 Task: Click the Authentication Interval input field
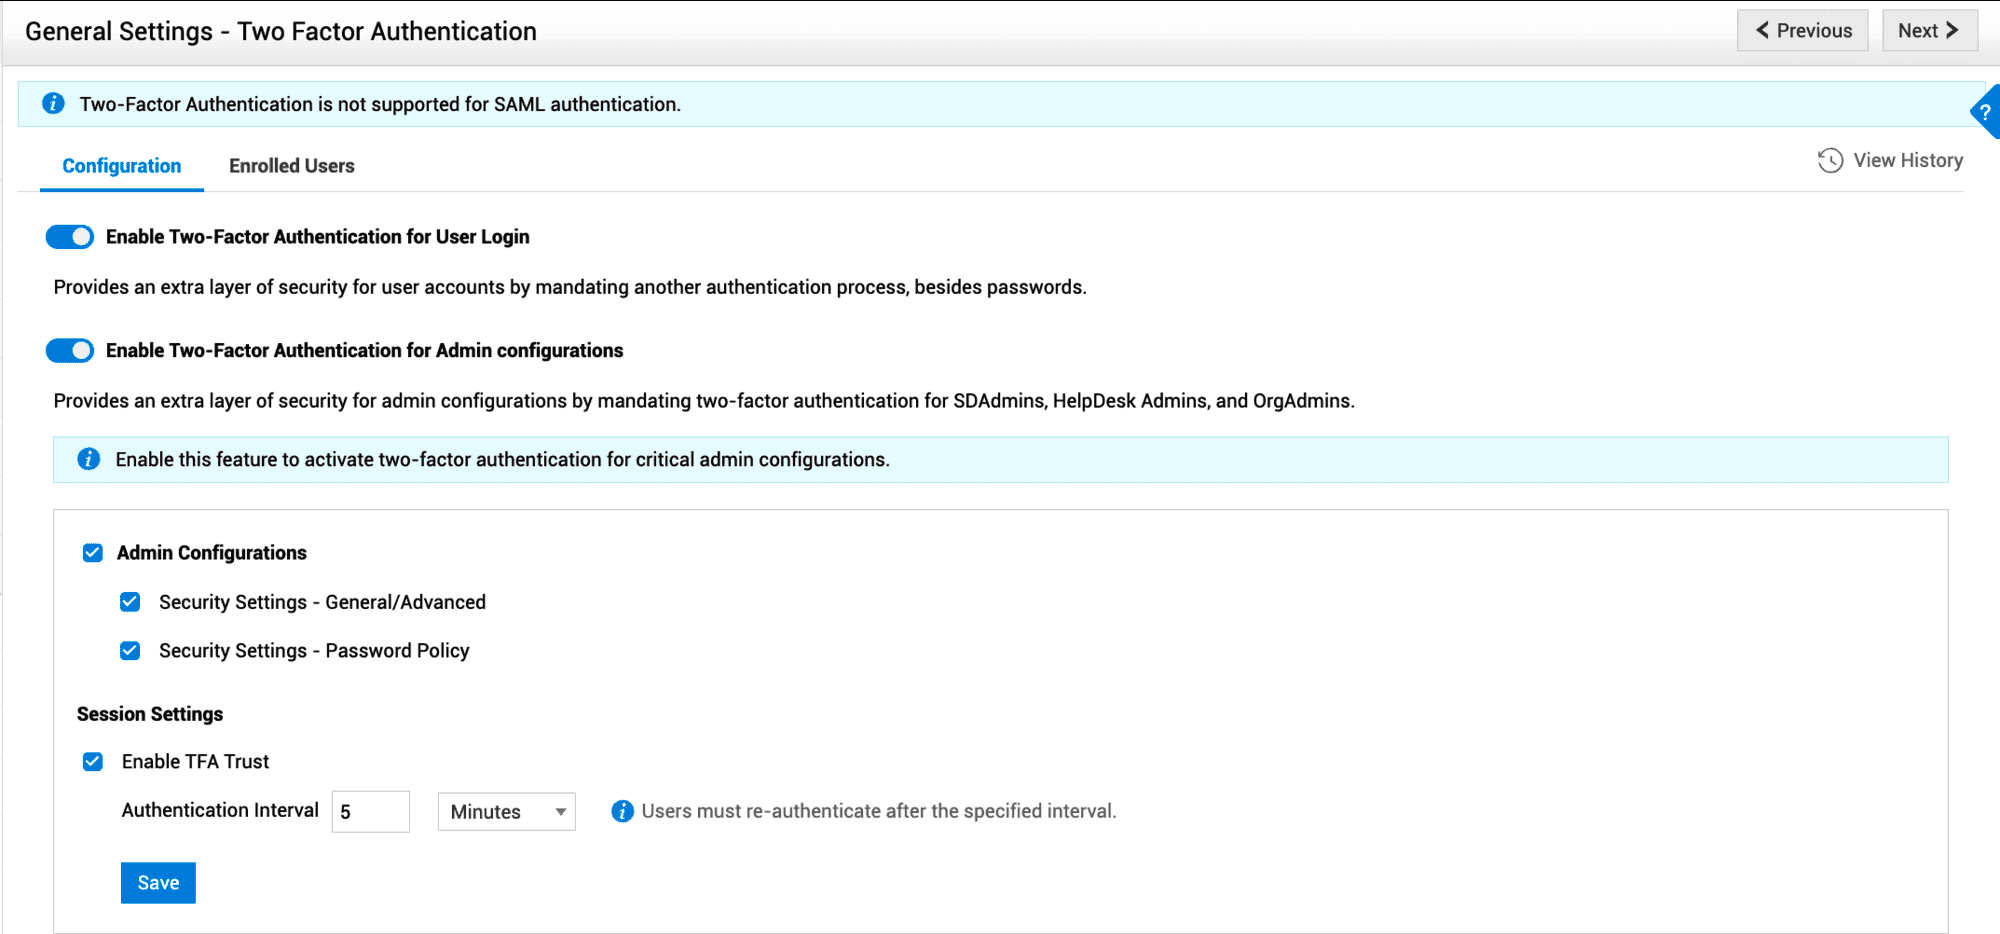[371, 811]
